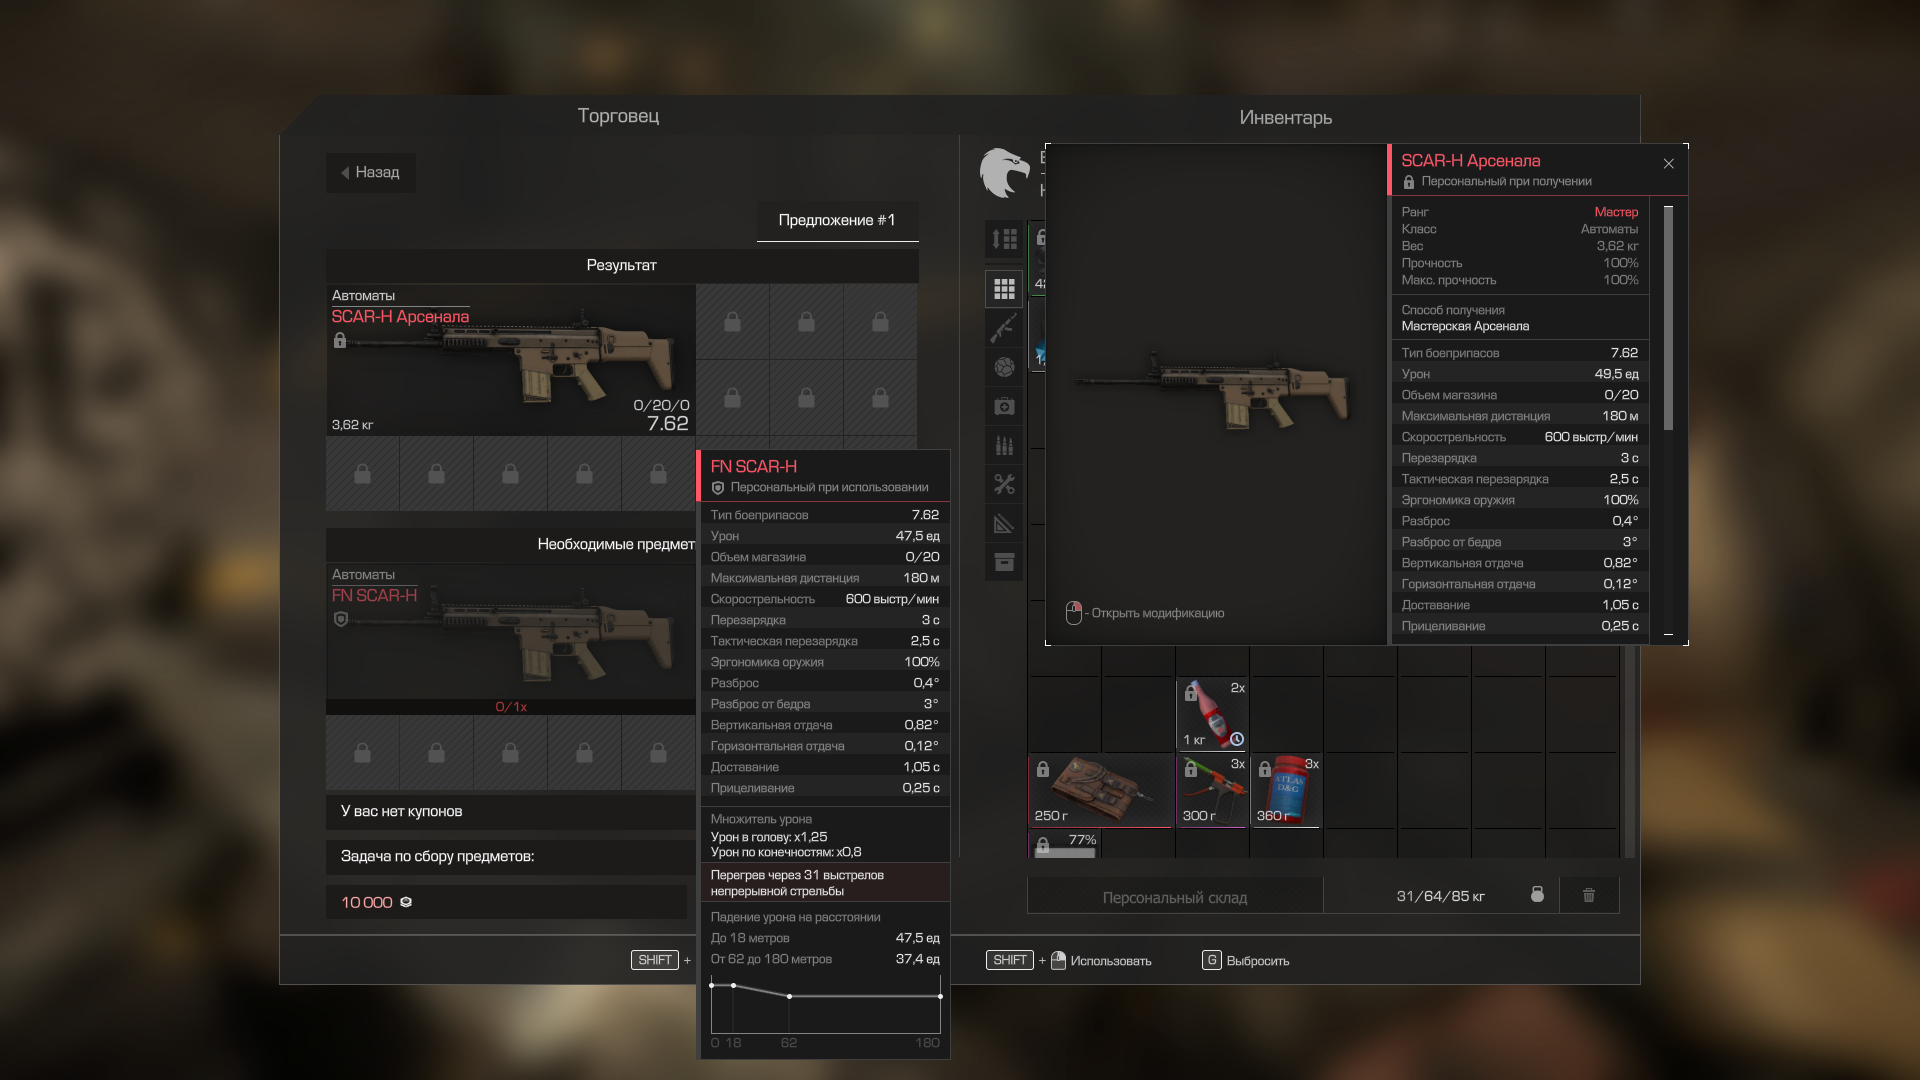
Task: Go back with the Назад button
Action: click(x=370, y=172)
